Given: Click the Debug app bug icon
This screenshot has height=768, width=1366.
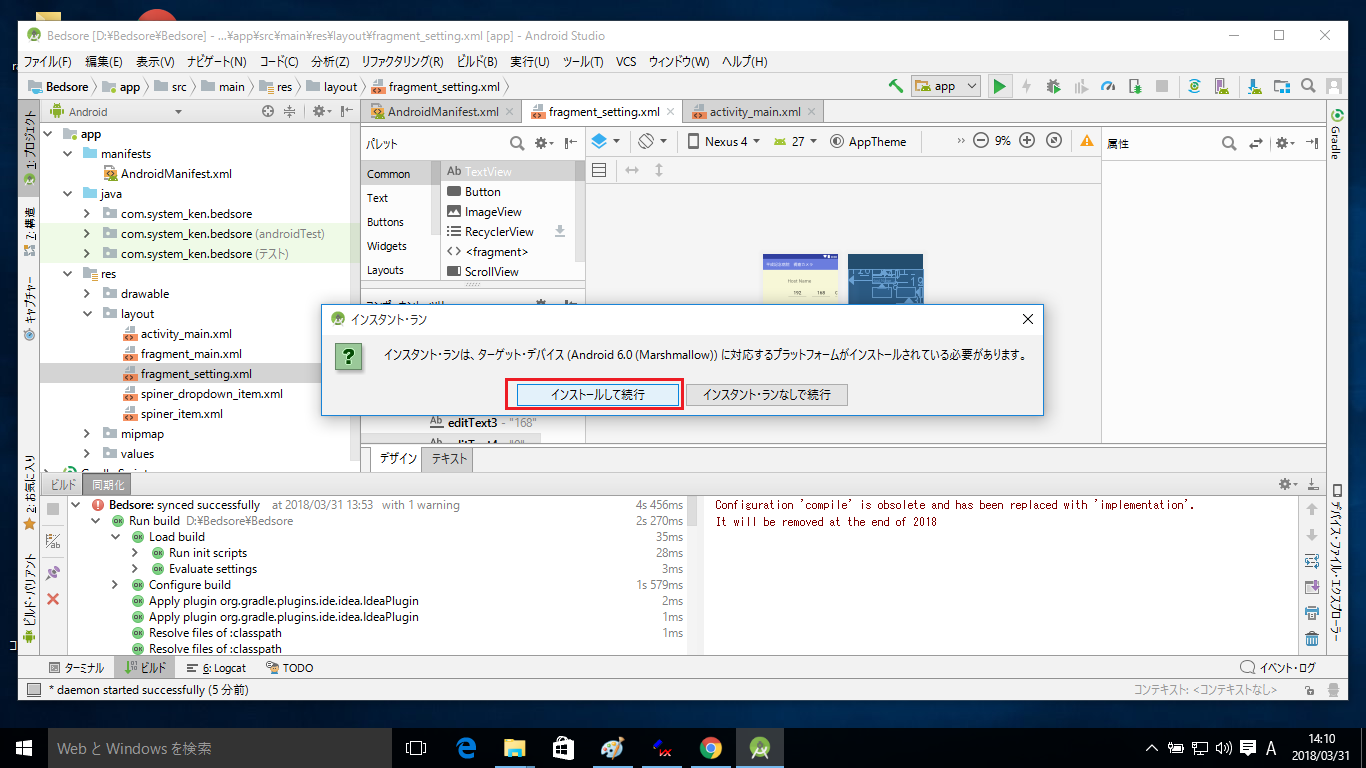Looking at the screenshot, I should pos(1053,86).
